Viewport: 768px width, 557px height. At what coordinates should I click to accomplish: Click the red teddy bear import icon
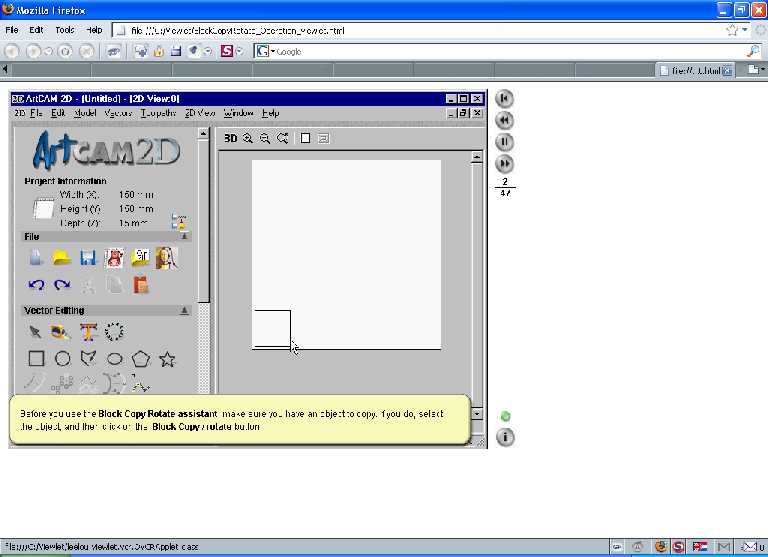[114, 258]
